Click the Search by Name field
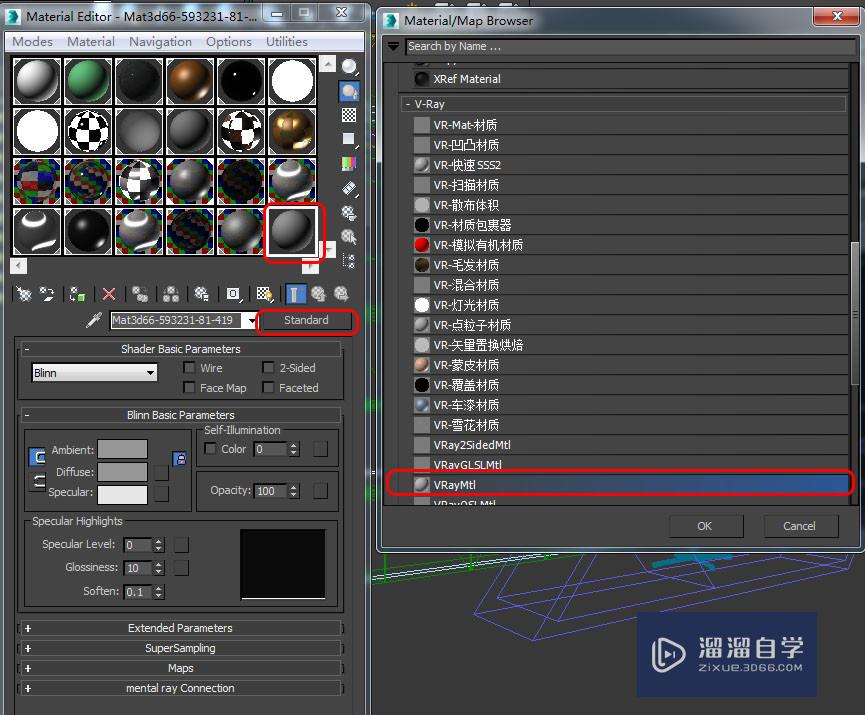The width and height of the screenshot is (865, 715). tap(630, 46)
